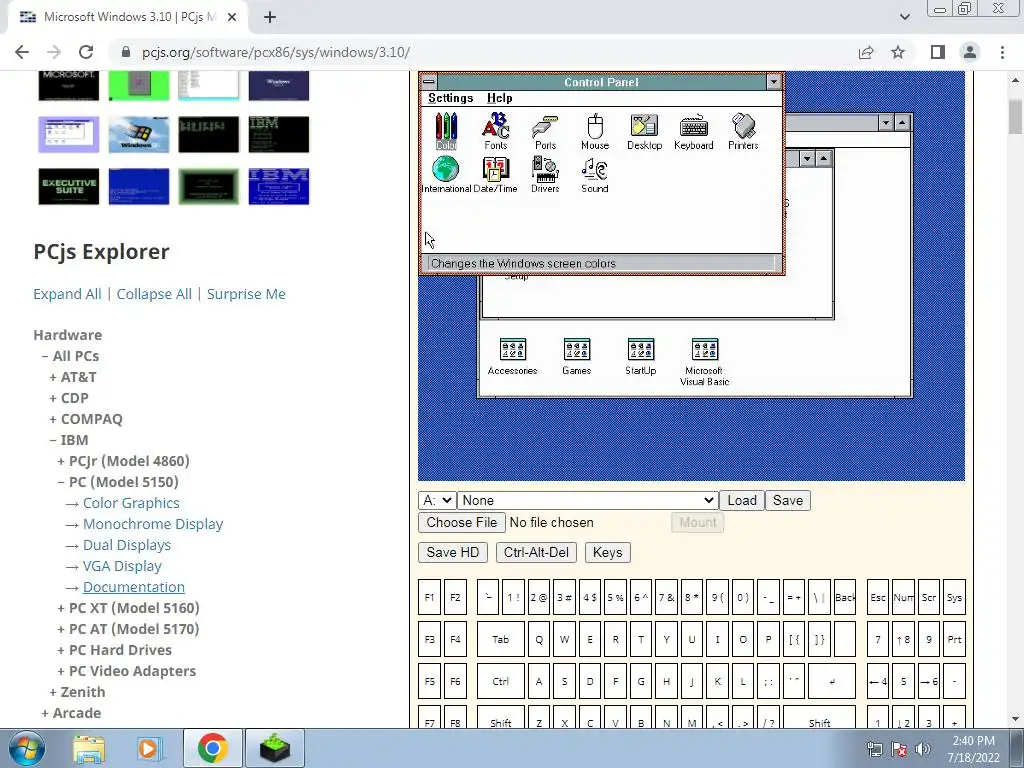Screen dimensions: 1024x768
Task: Switch to the Microsoft Windows 3.10 tab
Action: pyautogui.click(x=129, y=17)
